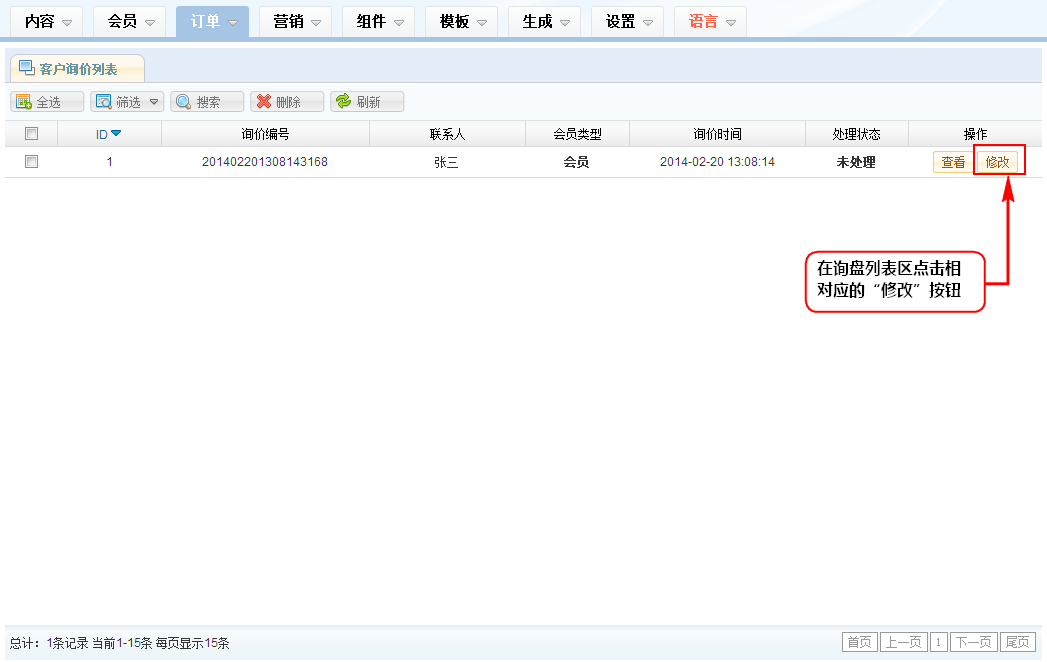Click the 修改 button for 张三

[x=997, y=163]
